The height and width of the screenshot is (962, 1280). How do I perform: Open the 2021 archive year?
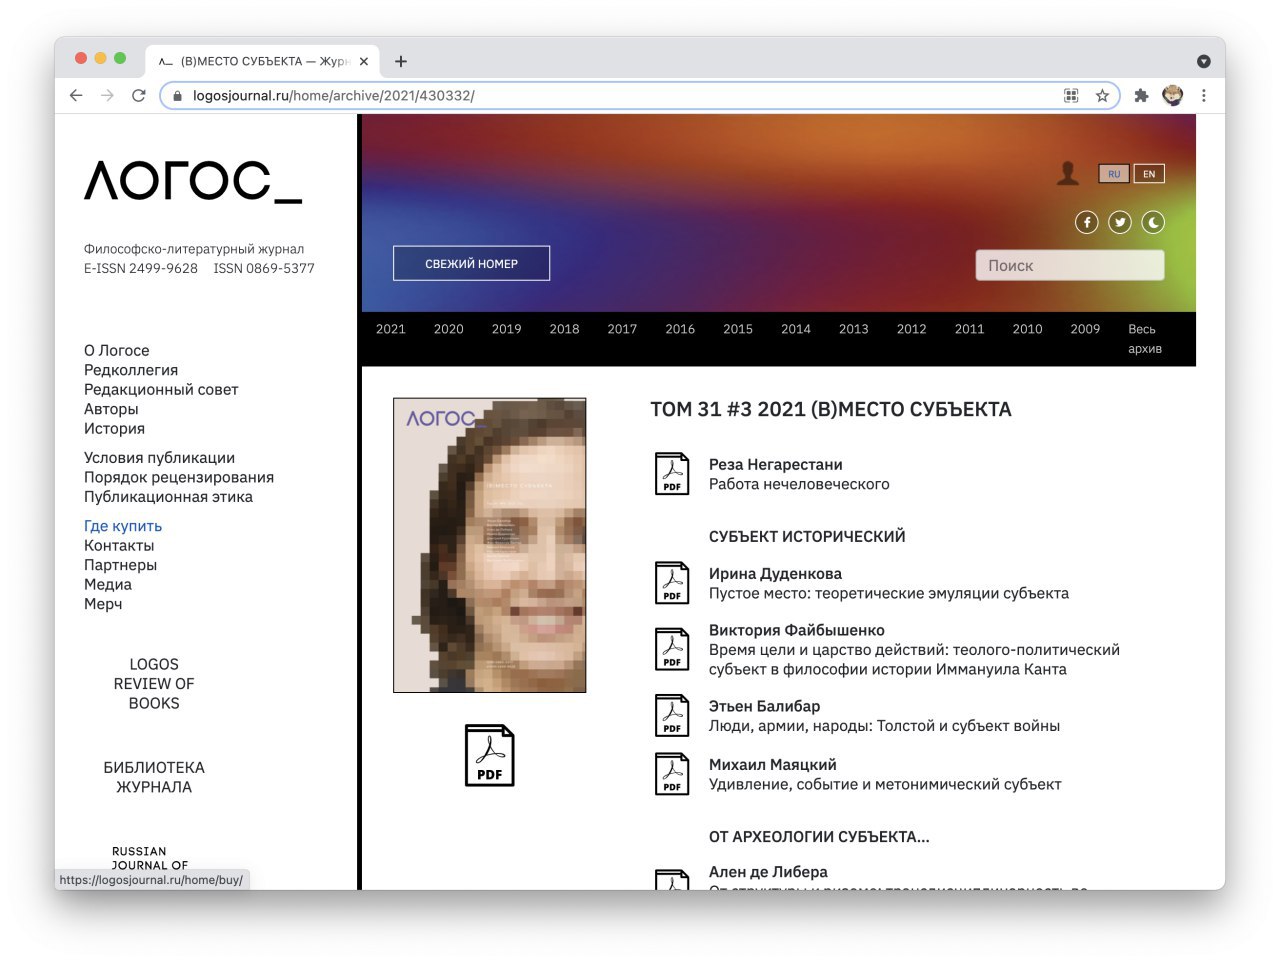(391, 329)
